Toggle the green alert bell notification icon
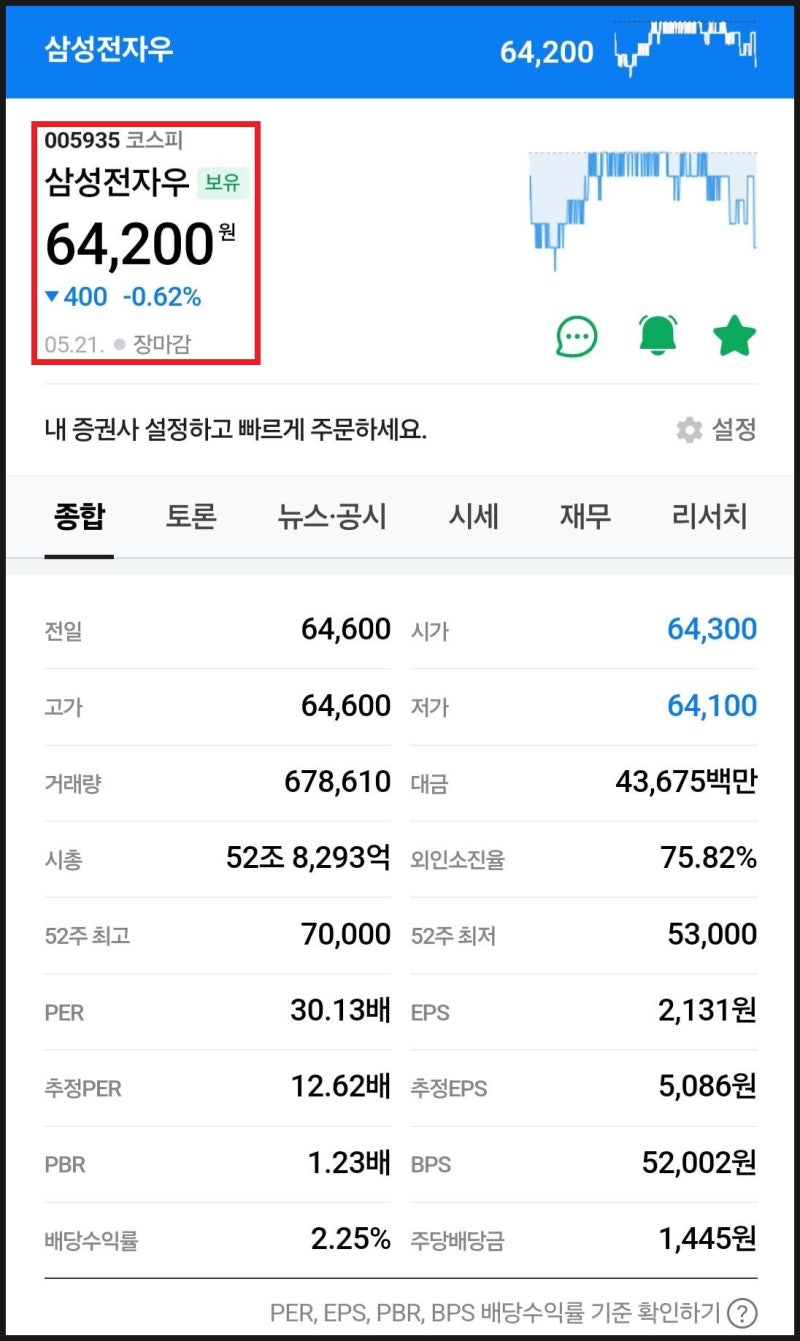This screenshot has height=1341, width=800. coord(656,337)
